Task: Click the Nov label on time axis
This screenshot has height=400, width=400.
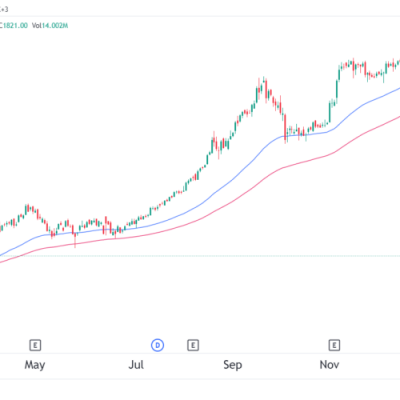Action: tap(329, 365)
